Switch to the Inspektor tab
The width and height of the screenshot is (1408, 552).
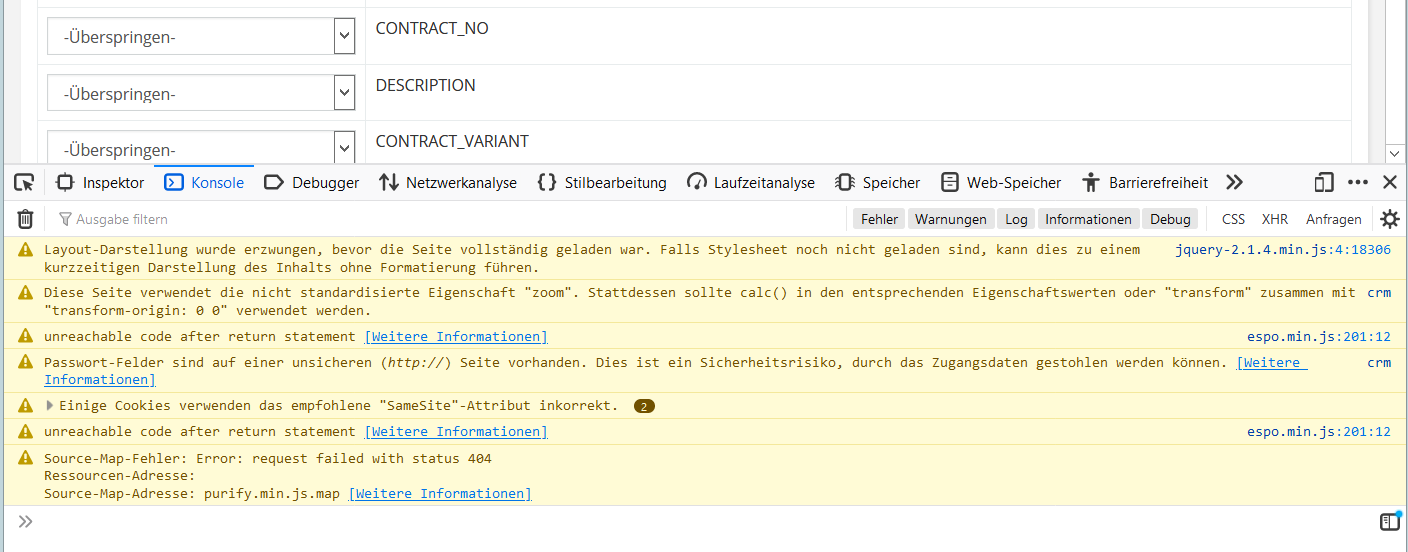(x=100, y=182)
